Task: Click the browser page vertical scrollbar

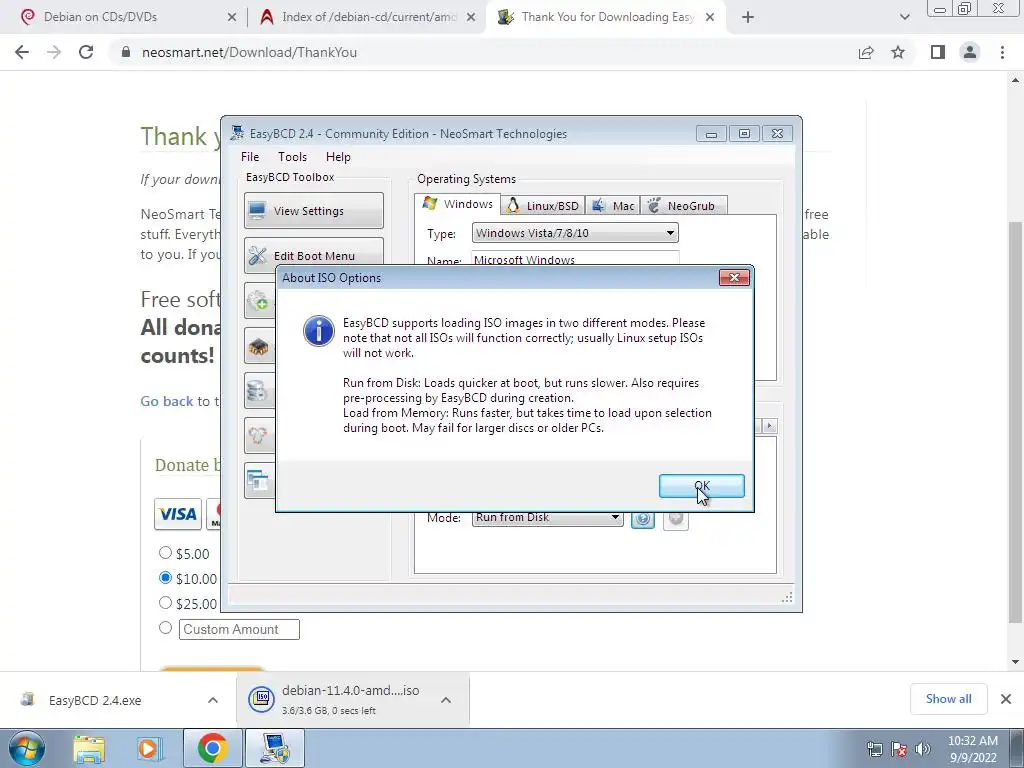Action: point(1016,421)
